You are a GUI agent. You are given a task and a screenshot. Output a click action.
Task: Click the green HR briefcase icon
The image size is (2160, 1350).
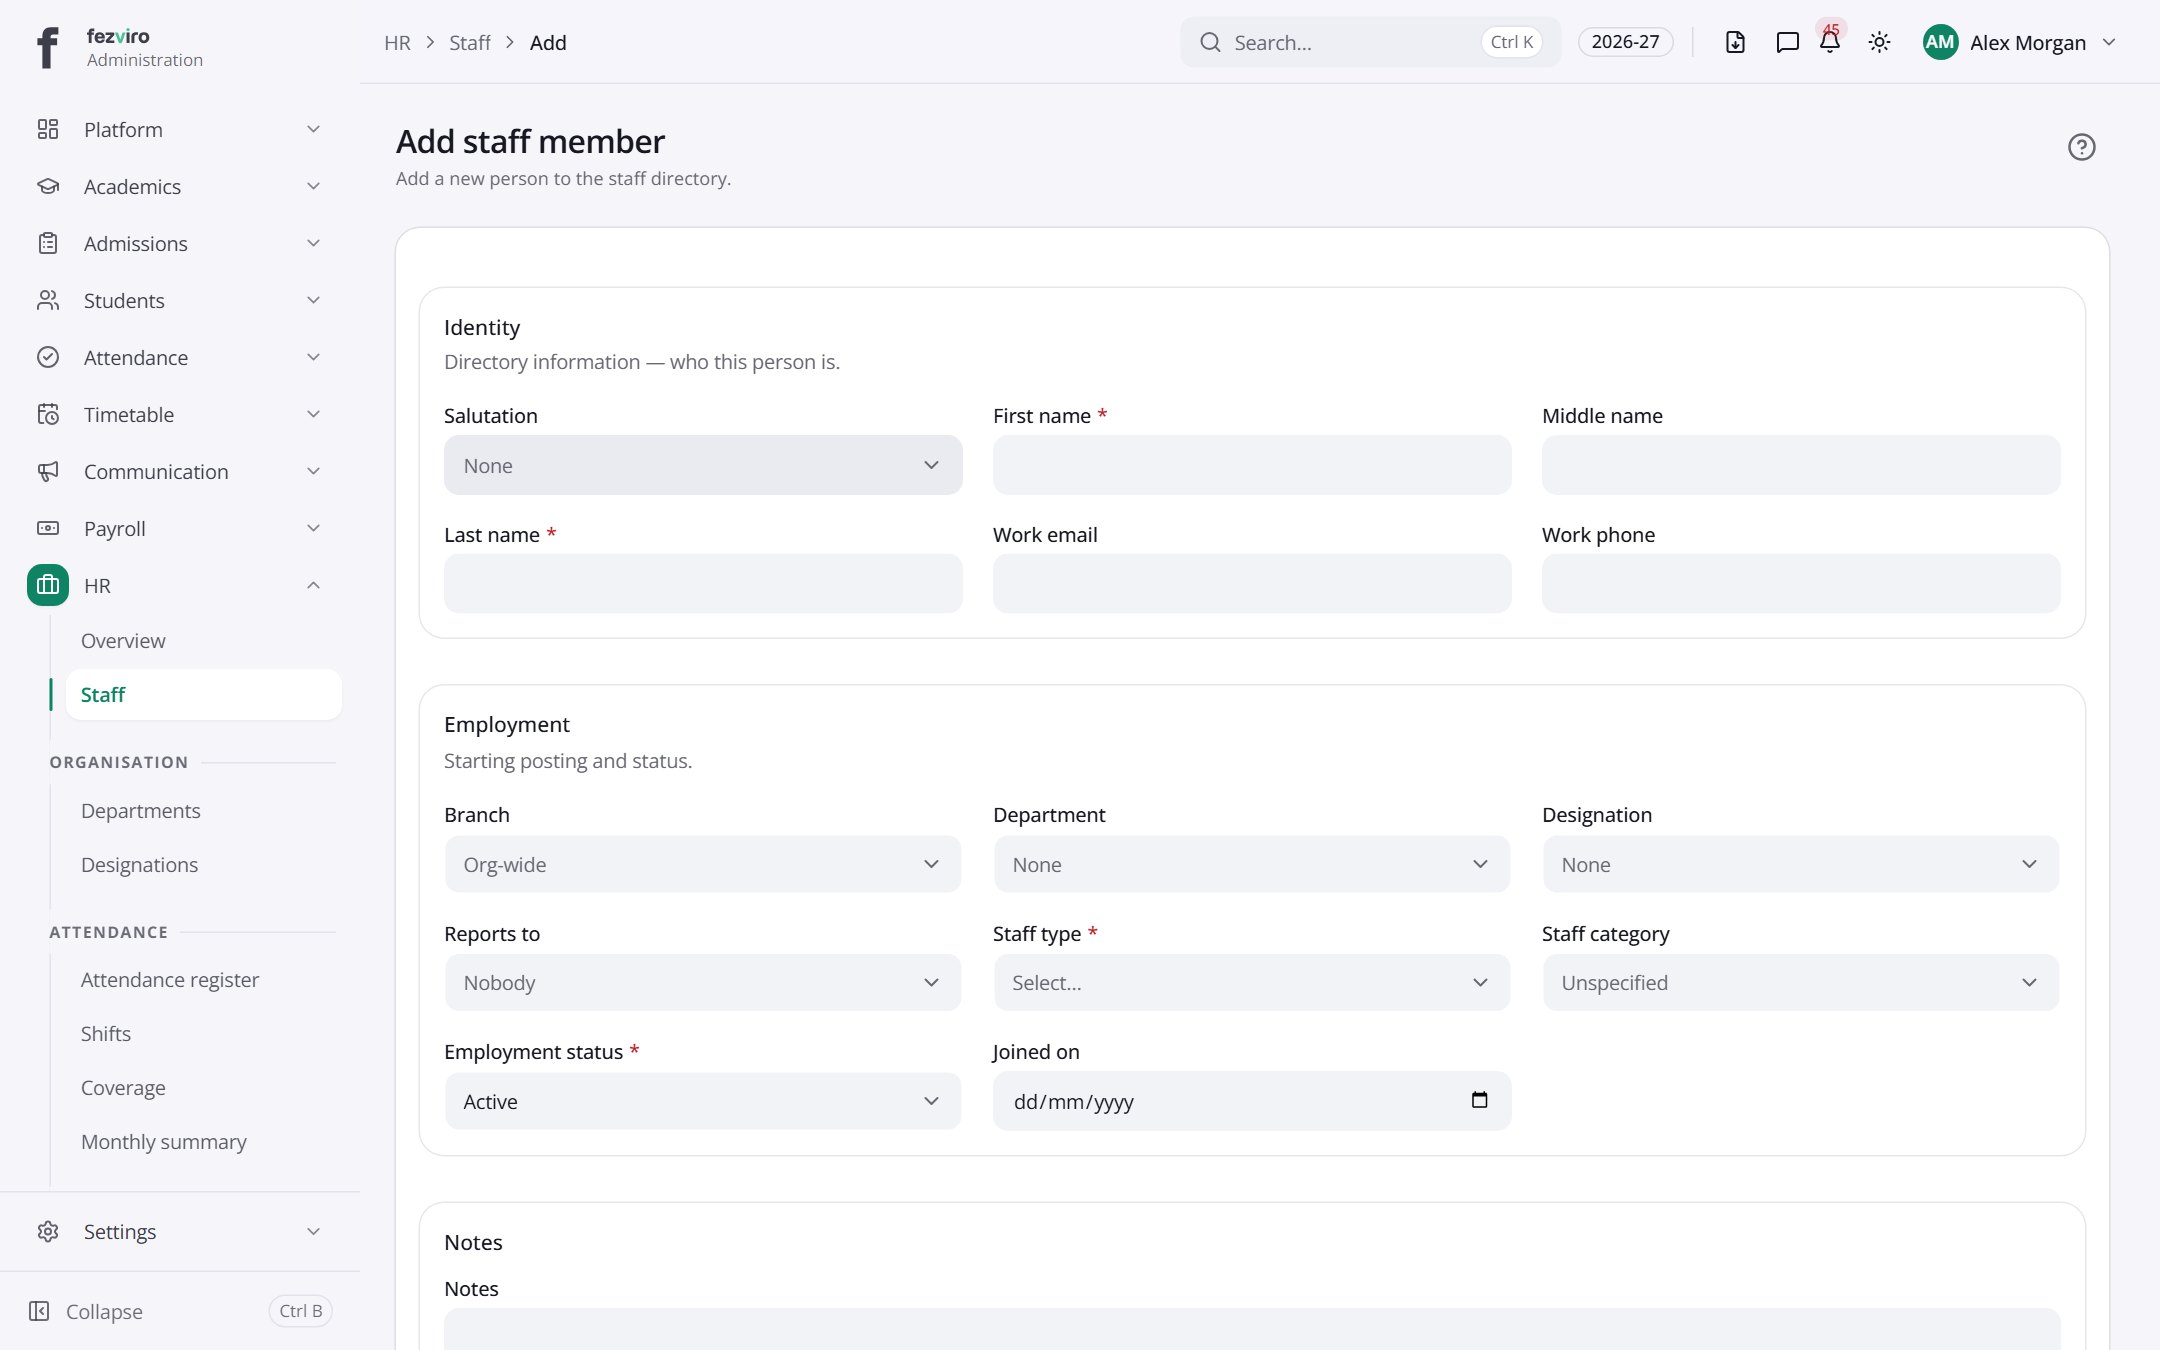(x=48, y=585)
